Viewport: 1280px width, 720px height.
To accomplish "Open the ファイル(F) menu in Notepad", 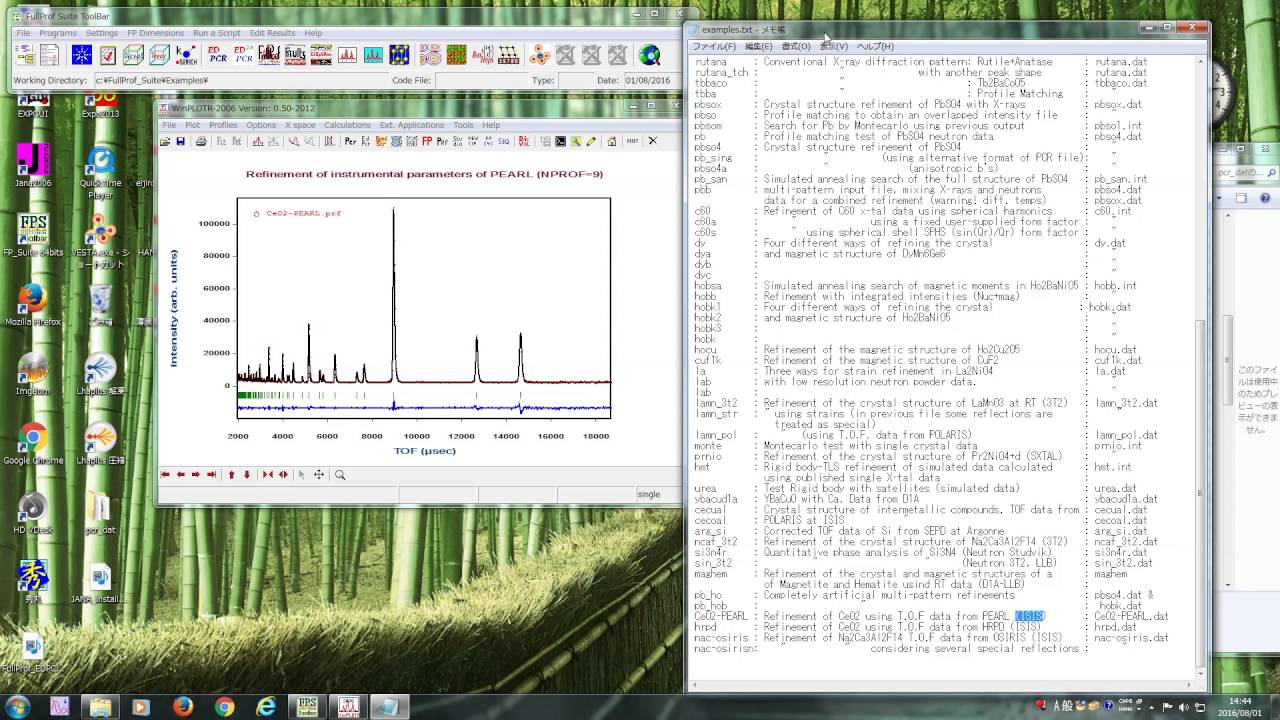I will click(x=714, y=46).
